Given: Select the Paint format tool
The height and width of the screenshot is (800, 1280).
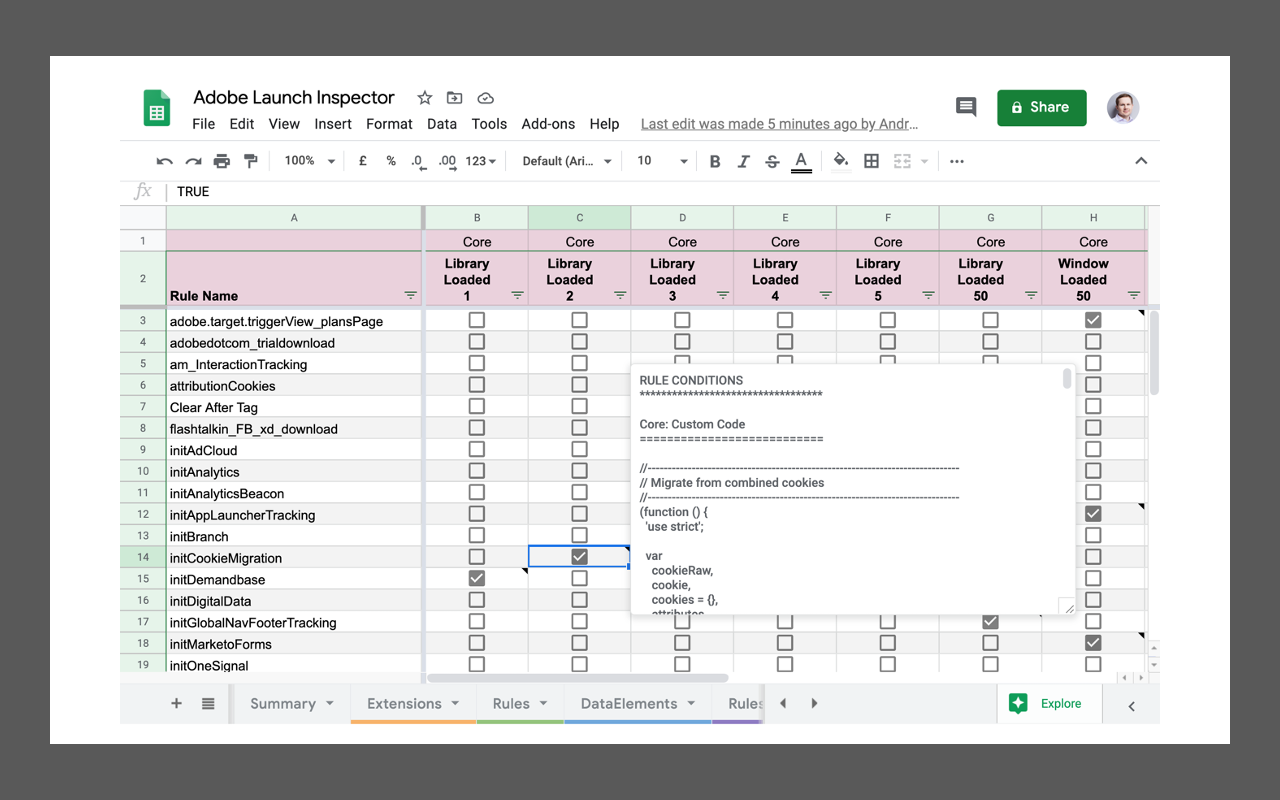Looking at the screenshot, I should pos(251,161).
